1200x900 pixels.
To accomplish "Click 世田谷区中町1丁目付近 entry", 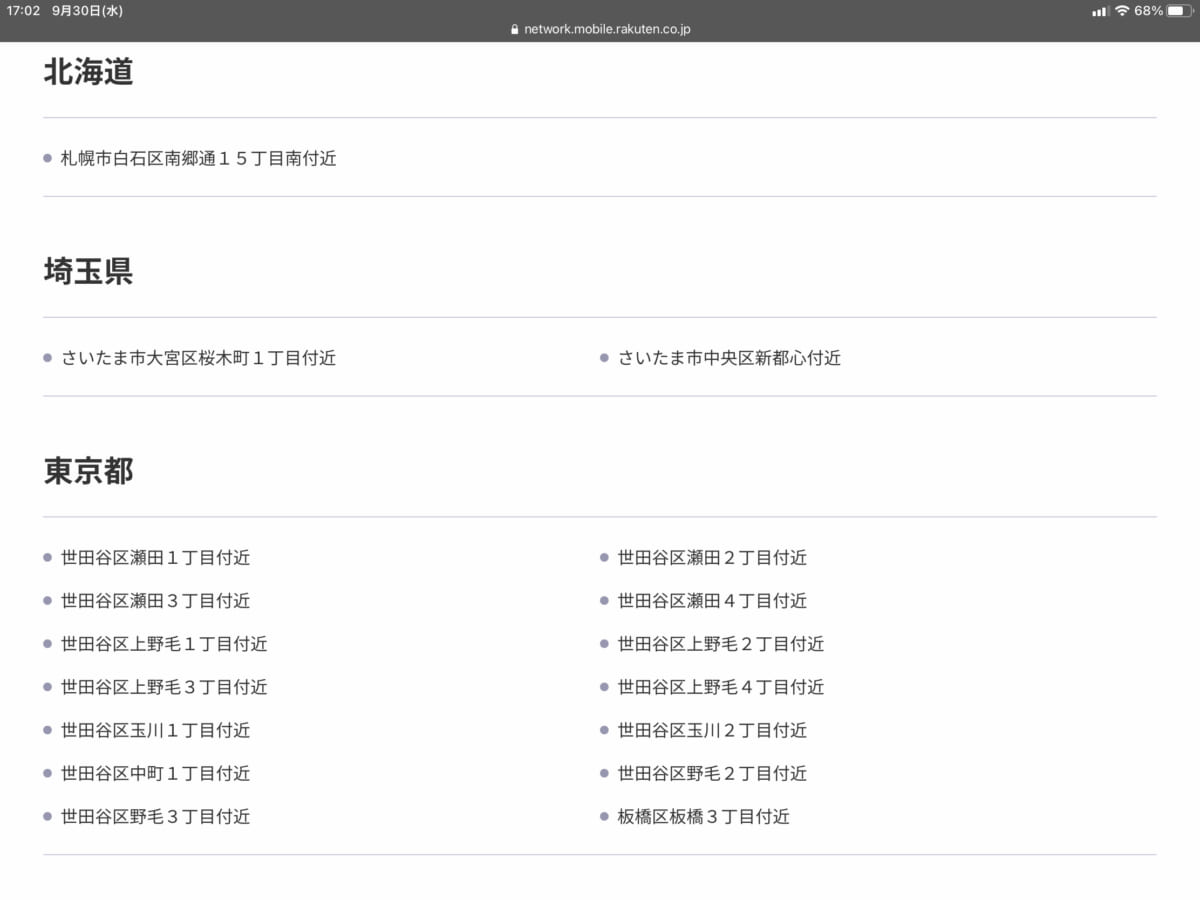I will pyautogui.click(x=155, y=773).
